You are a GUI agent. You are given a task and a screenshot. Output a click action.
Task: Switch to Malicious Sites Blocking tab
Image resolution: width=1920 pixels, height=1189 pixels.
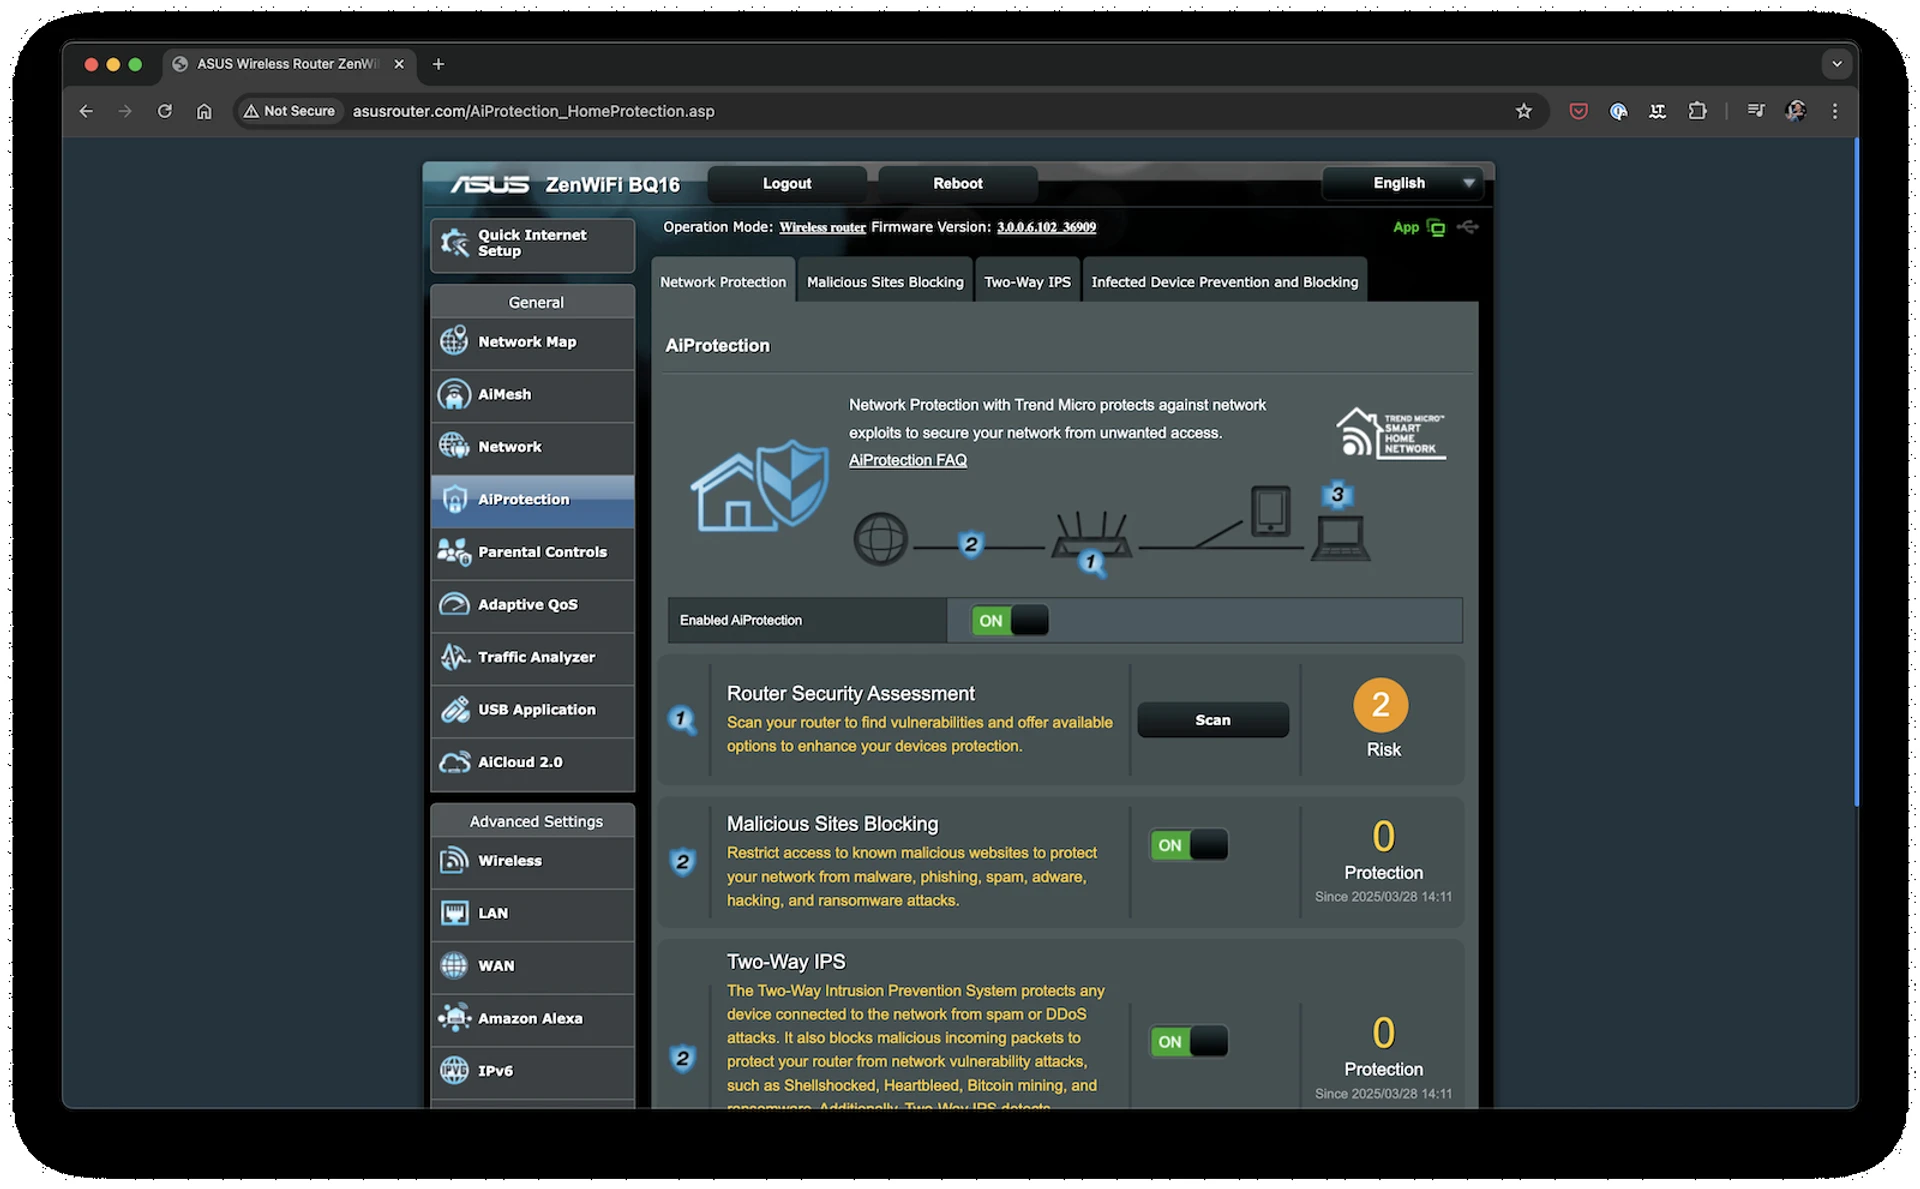tap(885, 282)
